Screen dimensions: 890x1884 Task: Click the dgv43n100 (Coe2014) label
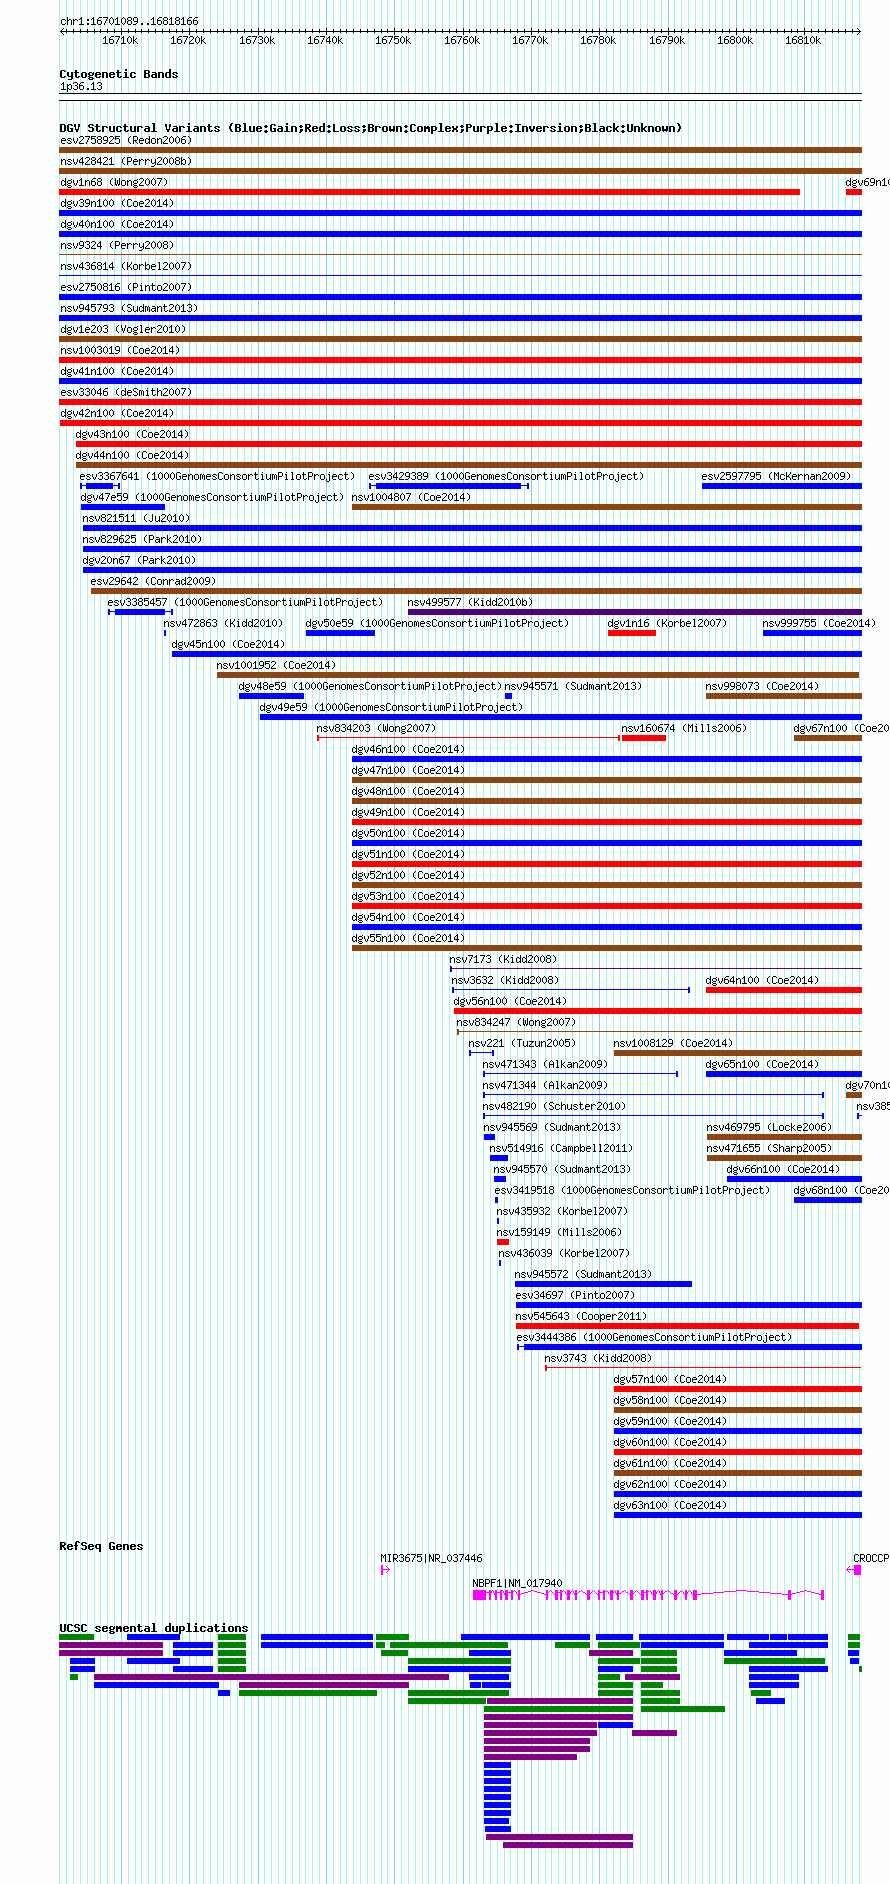pos(132,434)
